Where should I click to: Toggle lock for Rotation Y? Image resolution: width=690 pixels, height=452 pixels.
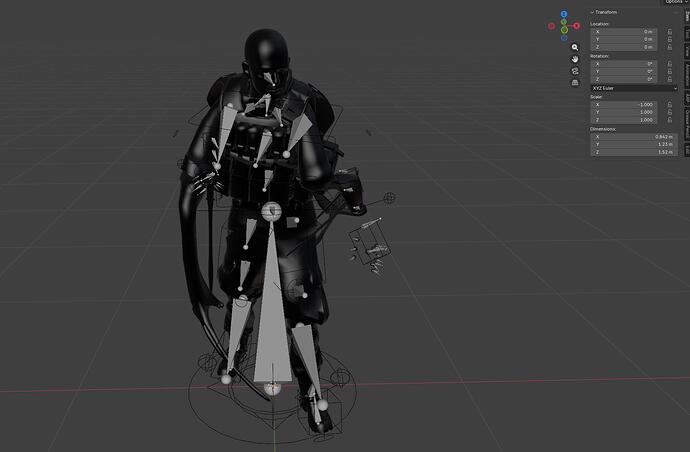click(669, 72)
